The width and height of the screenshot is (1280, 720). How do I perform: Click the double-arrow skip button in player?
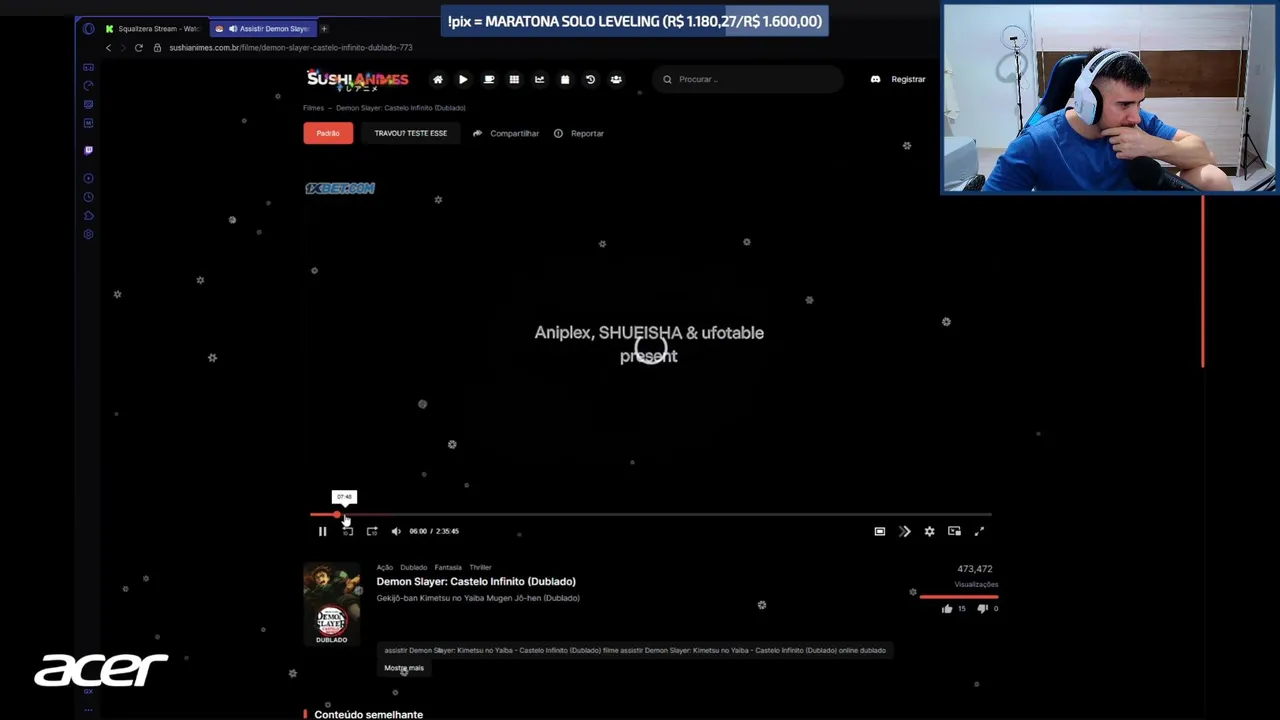coord(905,531)
